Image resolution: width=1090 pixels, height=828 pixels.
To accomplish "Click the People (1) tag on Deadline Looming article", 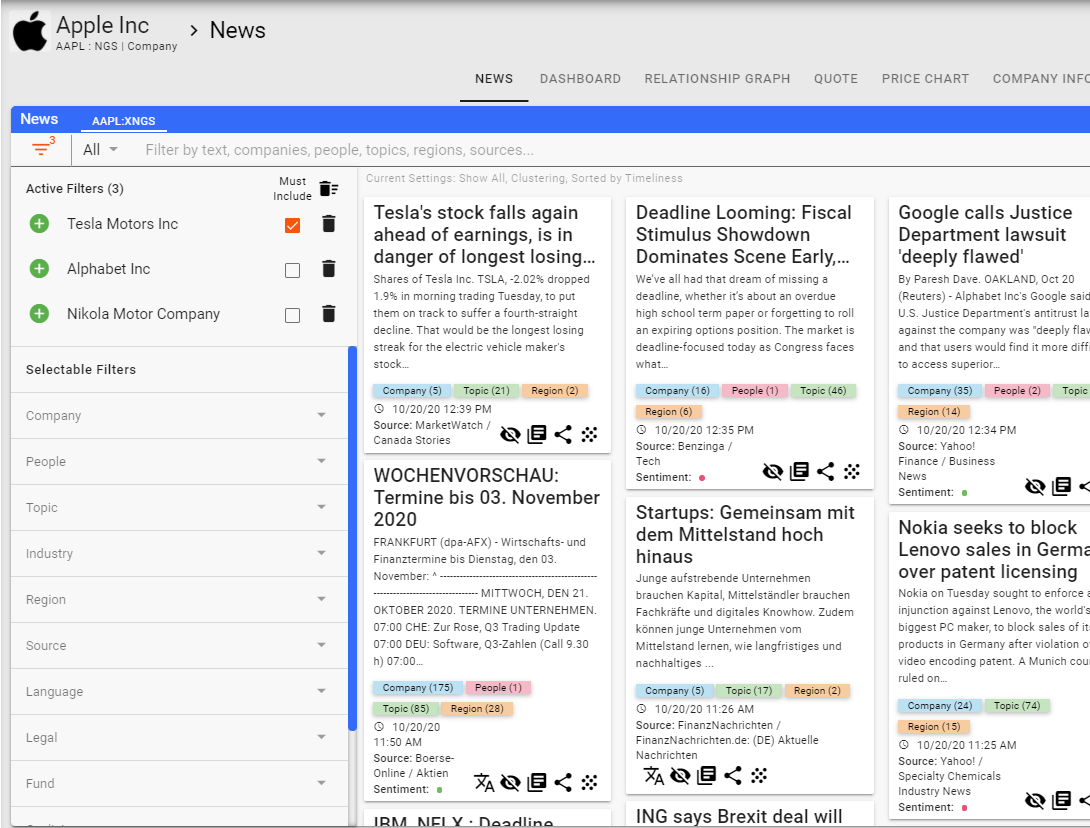I will coord(754,391).
